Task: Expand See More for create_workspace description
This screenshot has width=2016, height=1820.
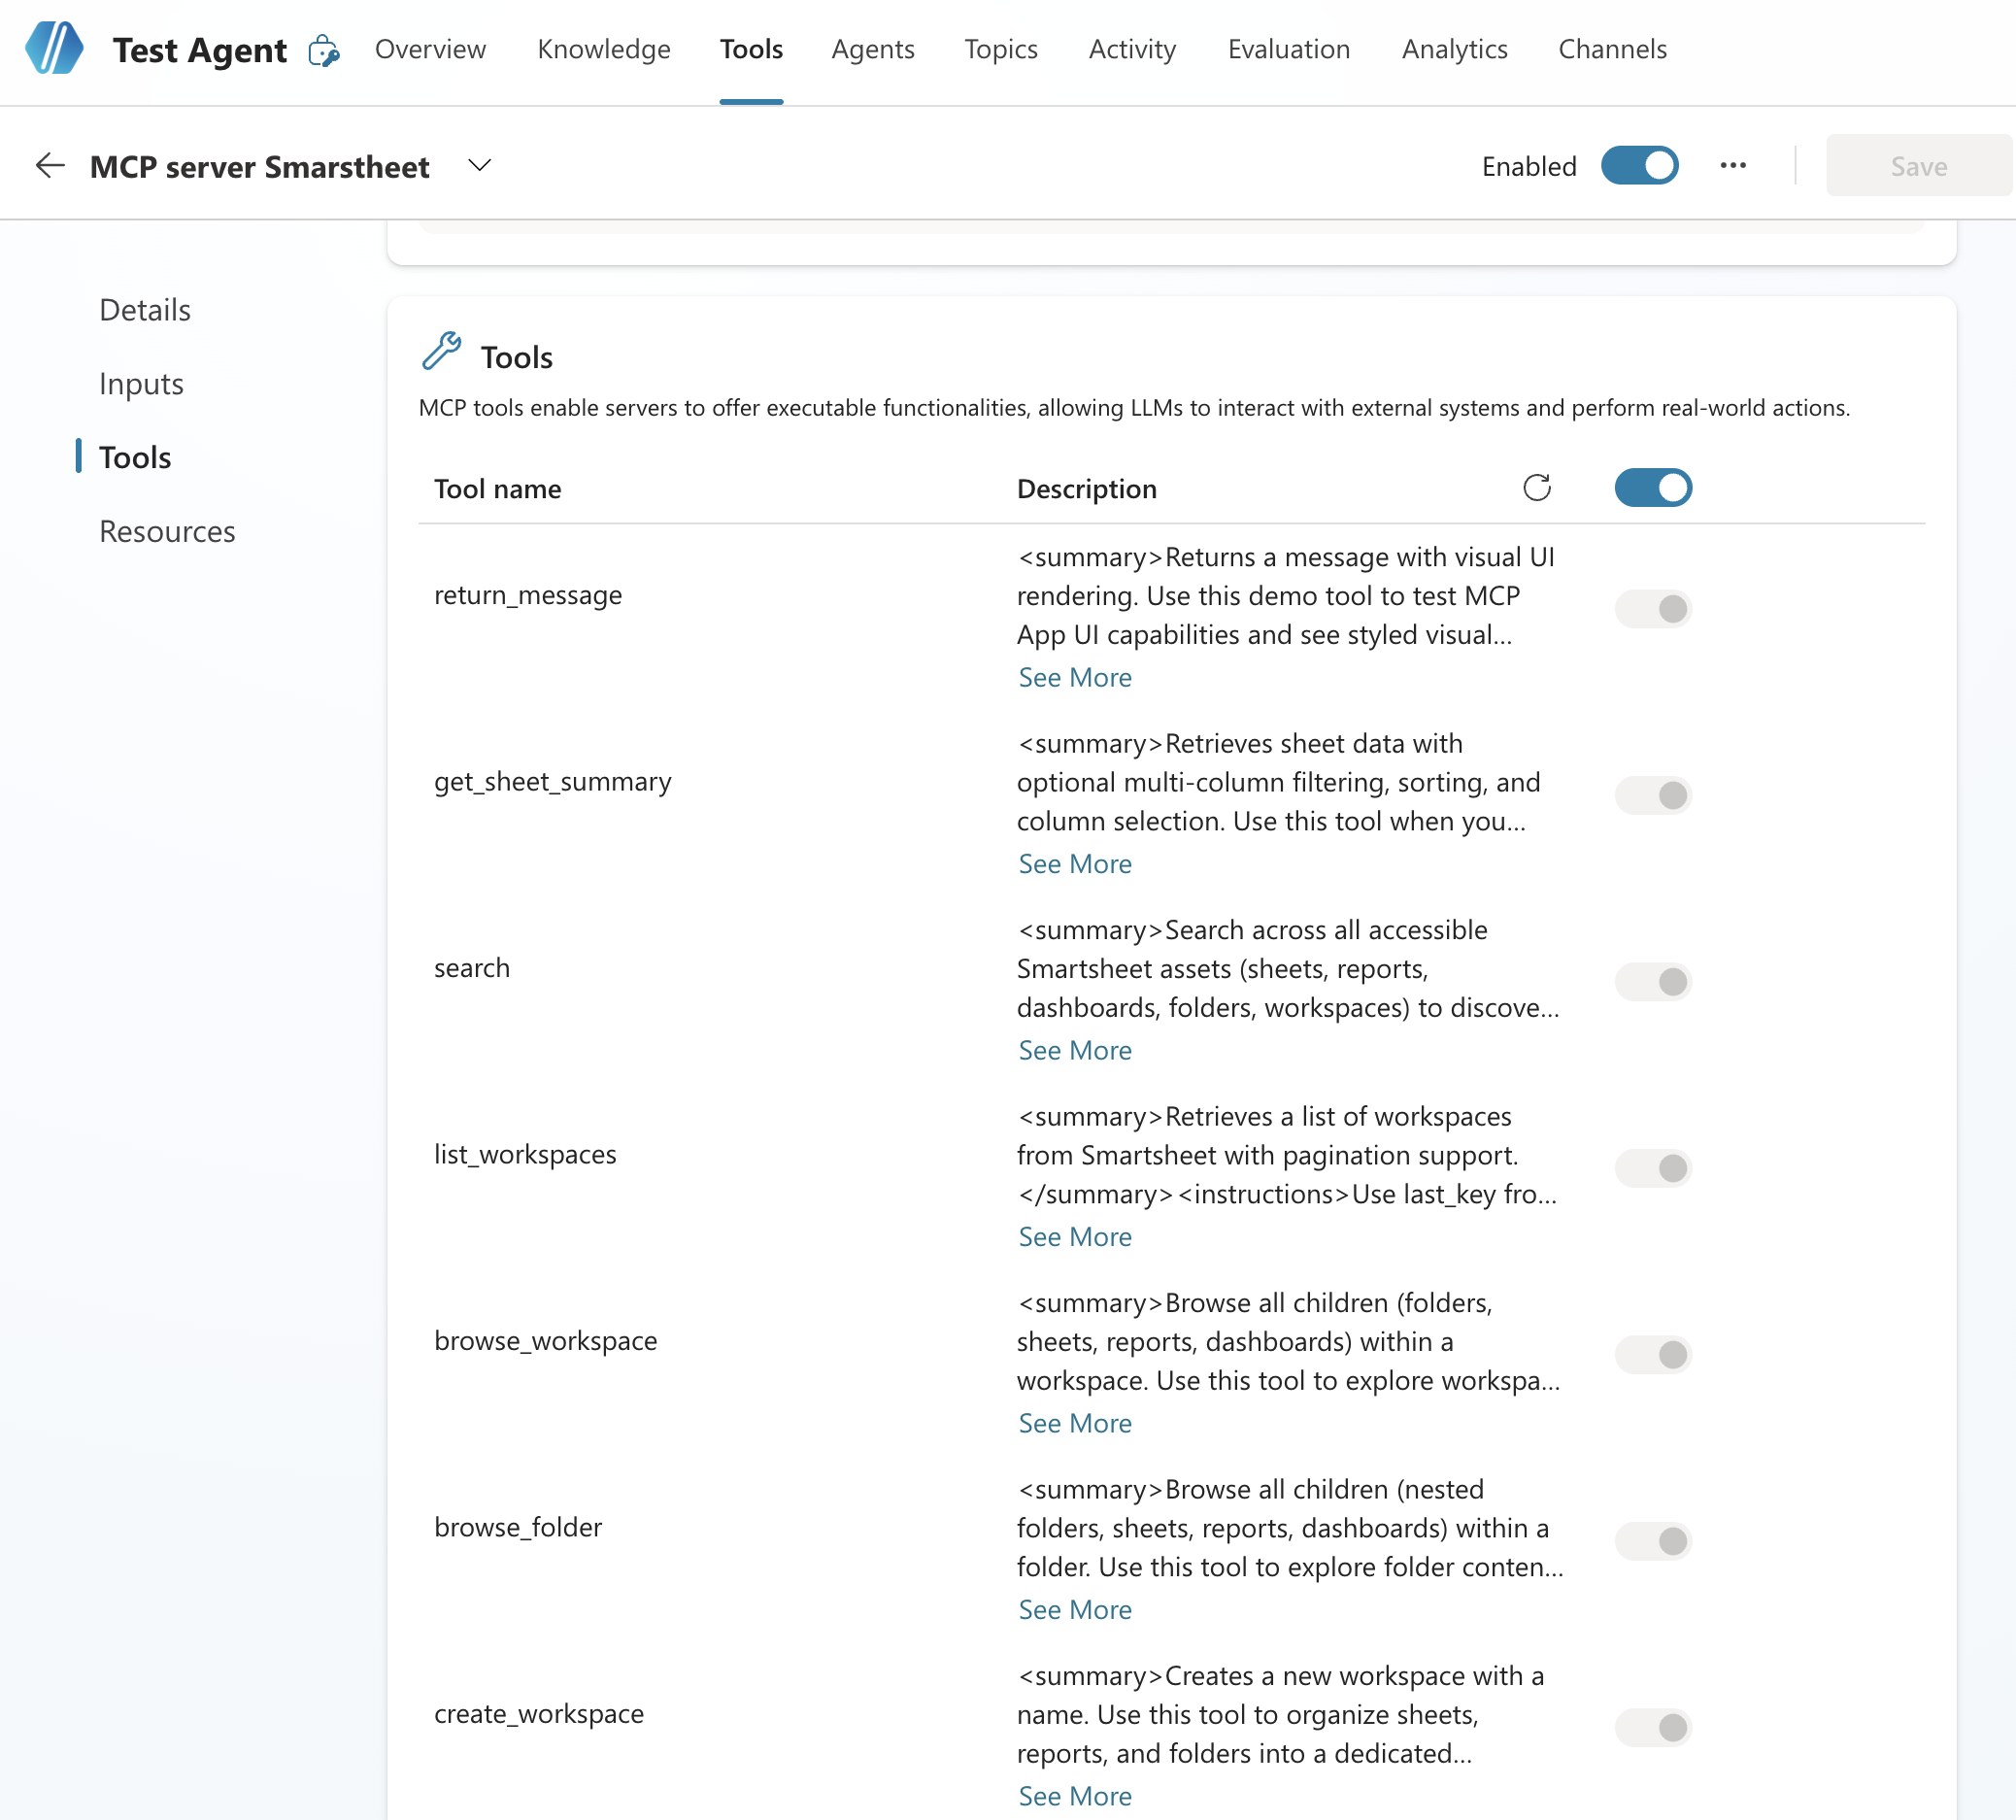Action: [x=1075, y=1796]
